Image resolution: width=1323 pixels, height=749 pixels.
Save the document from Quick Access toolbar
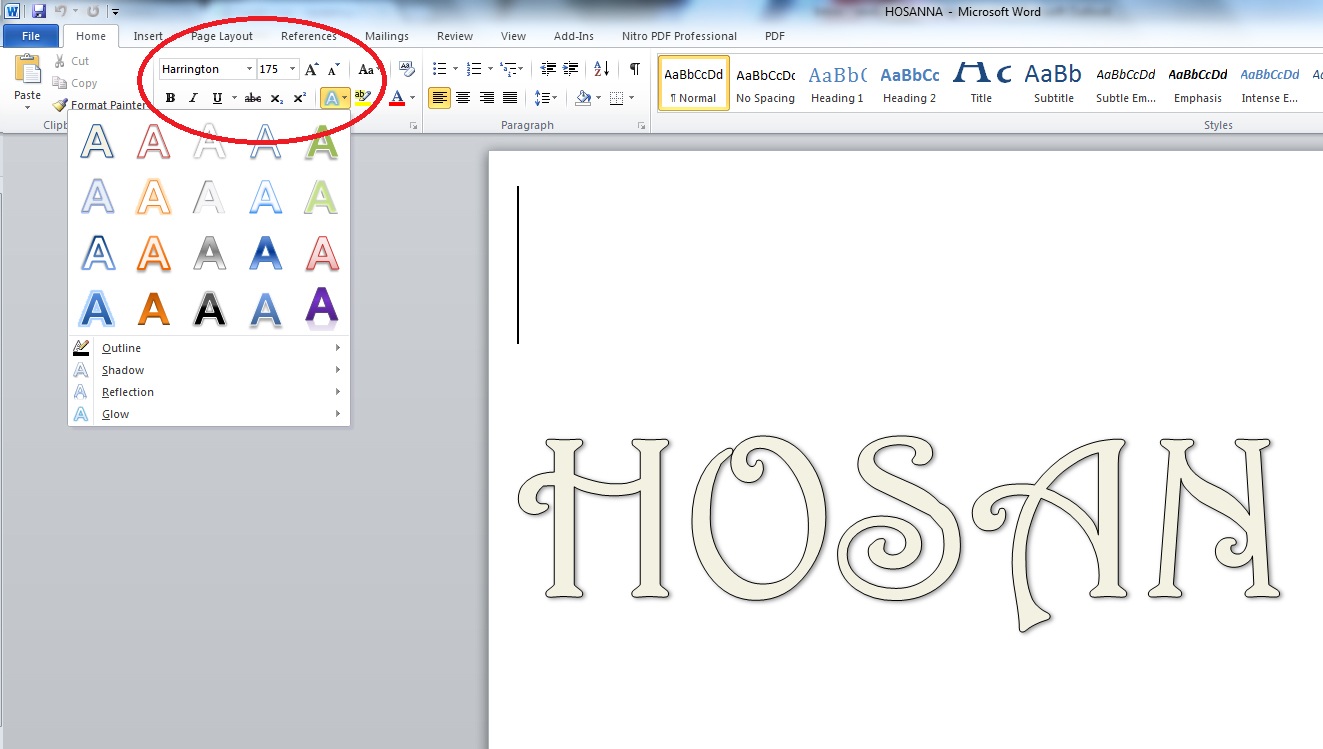pos(37,10)
